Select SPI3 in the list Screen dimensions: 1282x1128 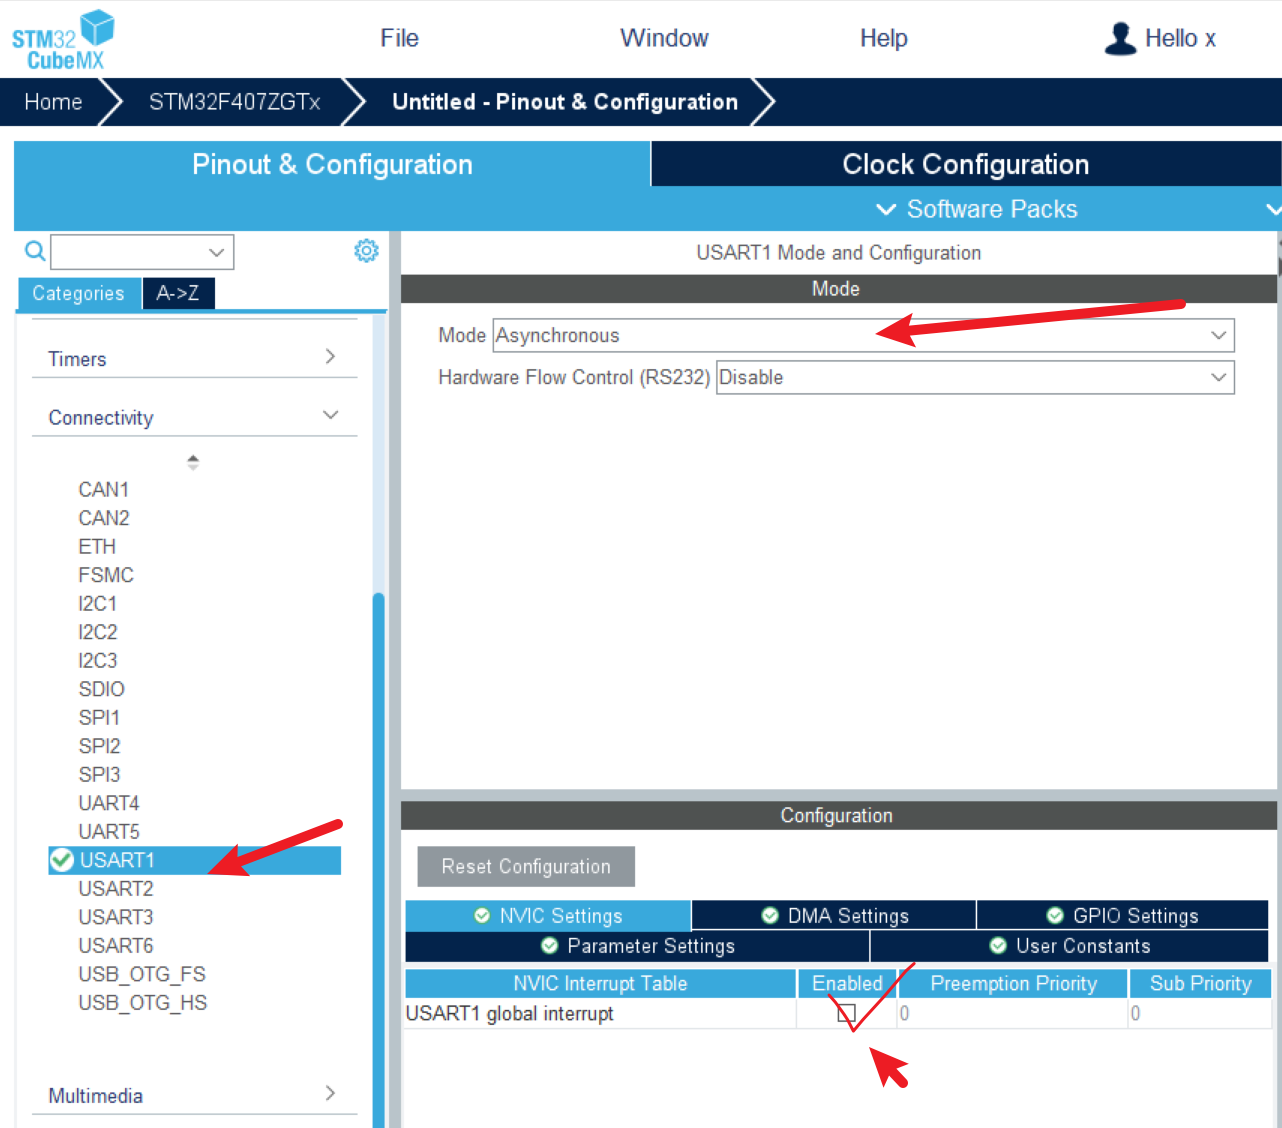(x=99, y=774)
